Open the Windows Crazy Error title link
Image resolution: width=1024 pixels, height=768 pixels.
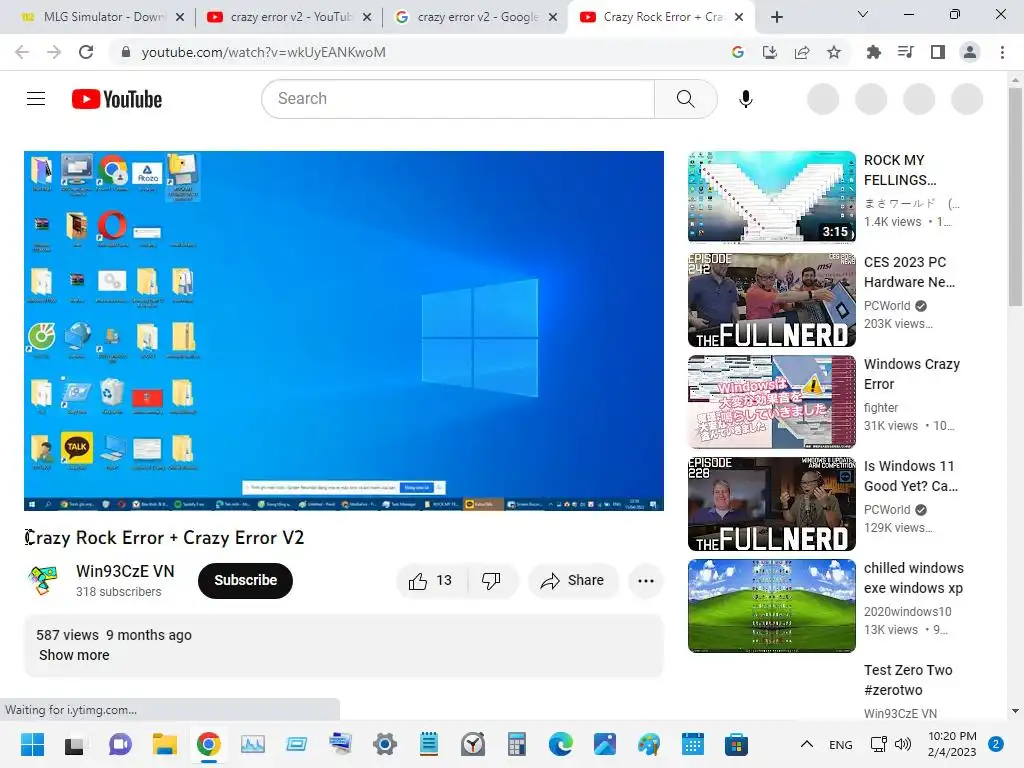pyautogui.click(x=912, y=374)
